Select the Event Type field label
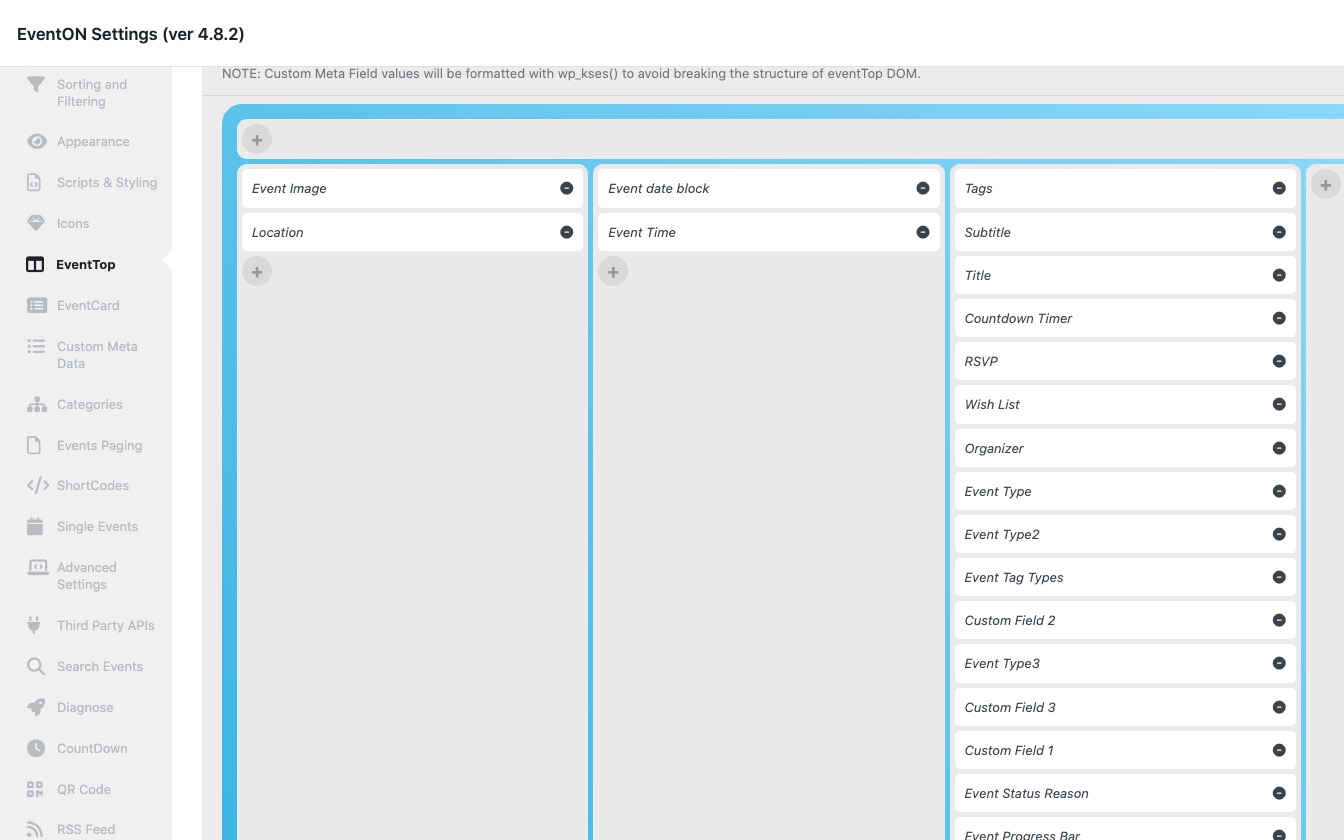This screenshot has width=1344, height=840. coord(998,491)
